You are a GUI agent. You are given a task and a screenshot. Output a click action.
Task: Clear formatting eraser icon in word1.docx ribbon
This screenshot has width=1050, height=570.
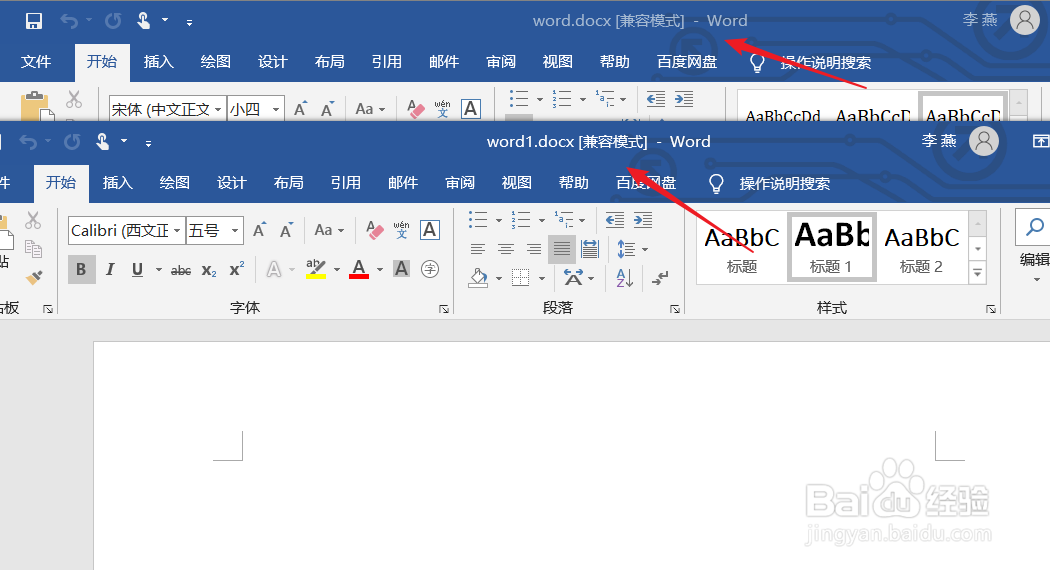(374, 230)
